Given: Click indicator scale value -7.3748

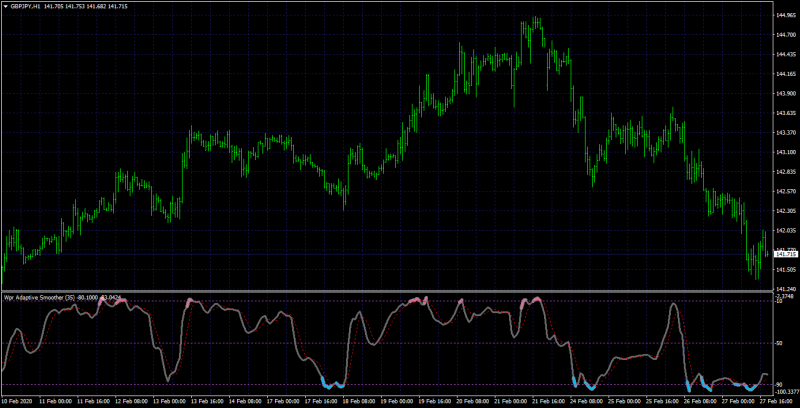Looking at the screenshot, I should 786,296.
